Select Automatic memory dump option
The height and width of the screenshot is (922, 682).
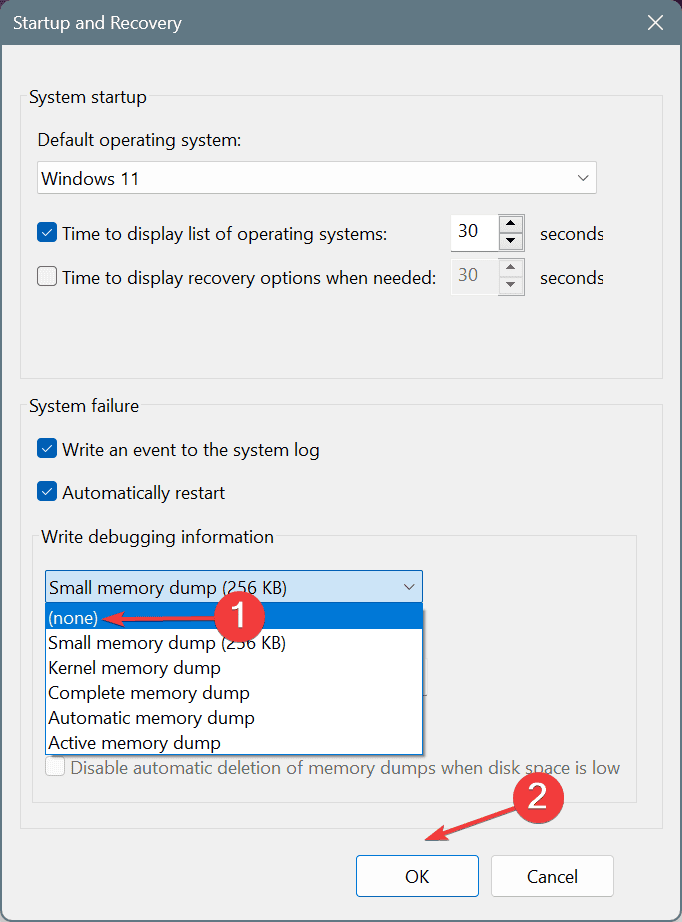[234, 718]
